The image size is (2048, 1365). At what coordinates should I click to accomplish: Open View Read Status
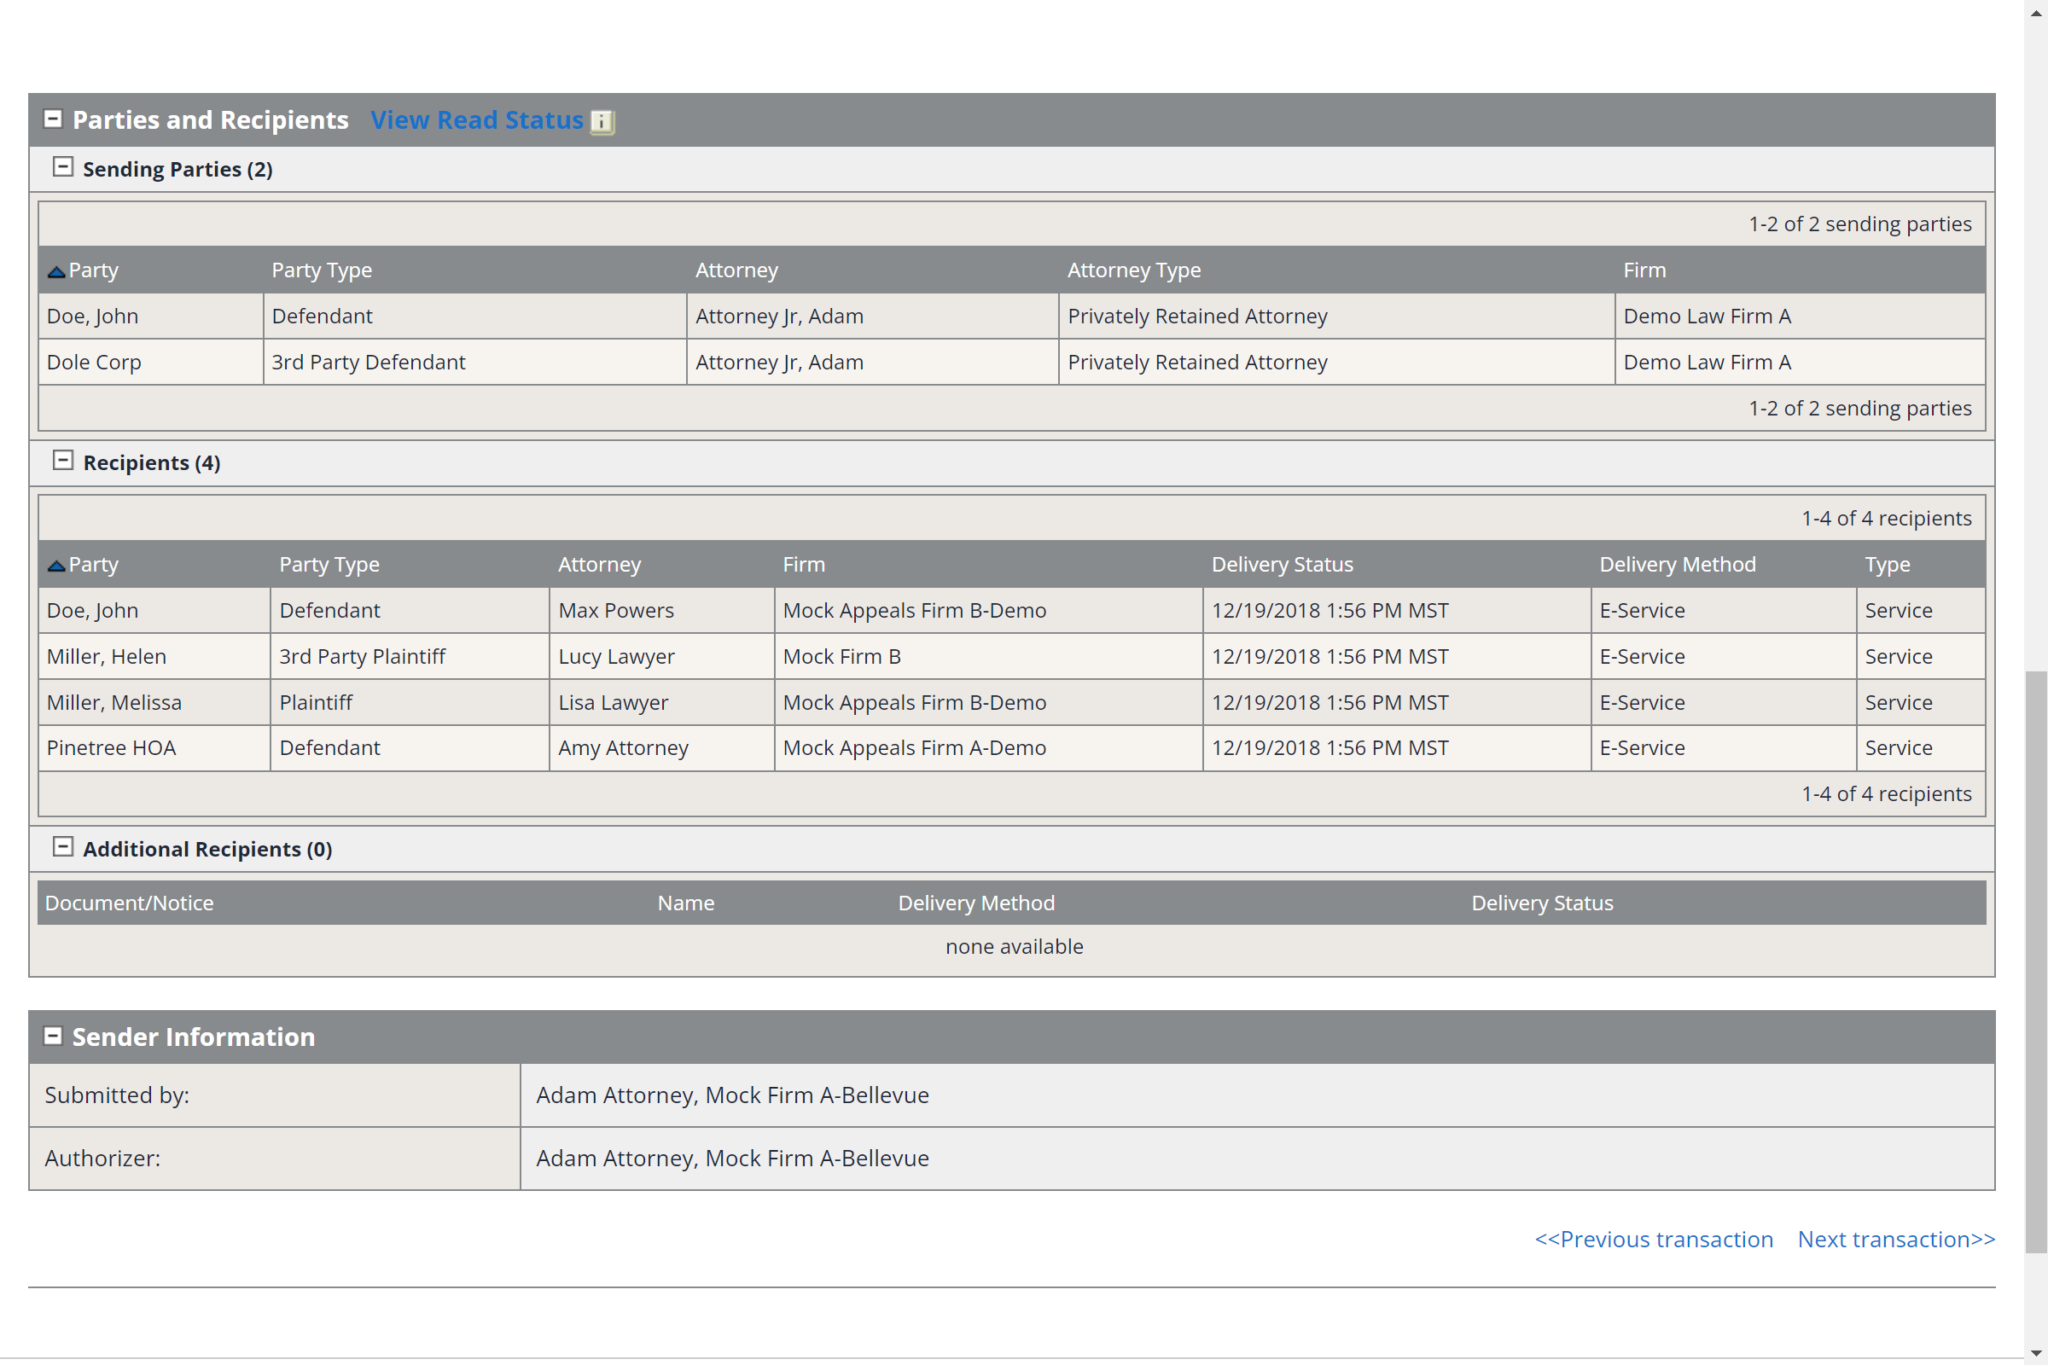[477, 120]
